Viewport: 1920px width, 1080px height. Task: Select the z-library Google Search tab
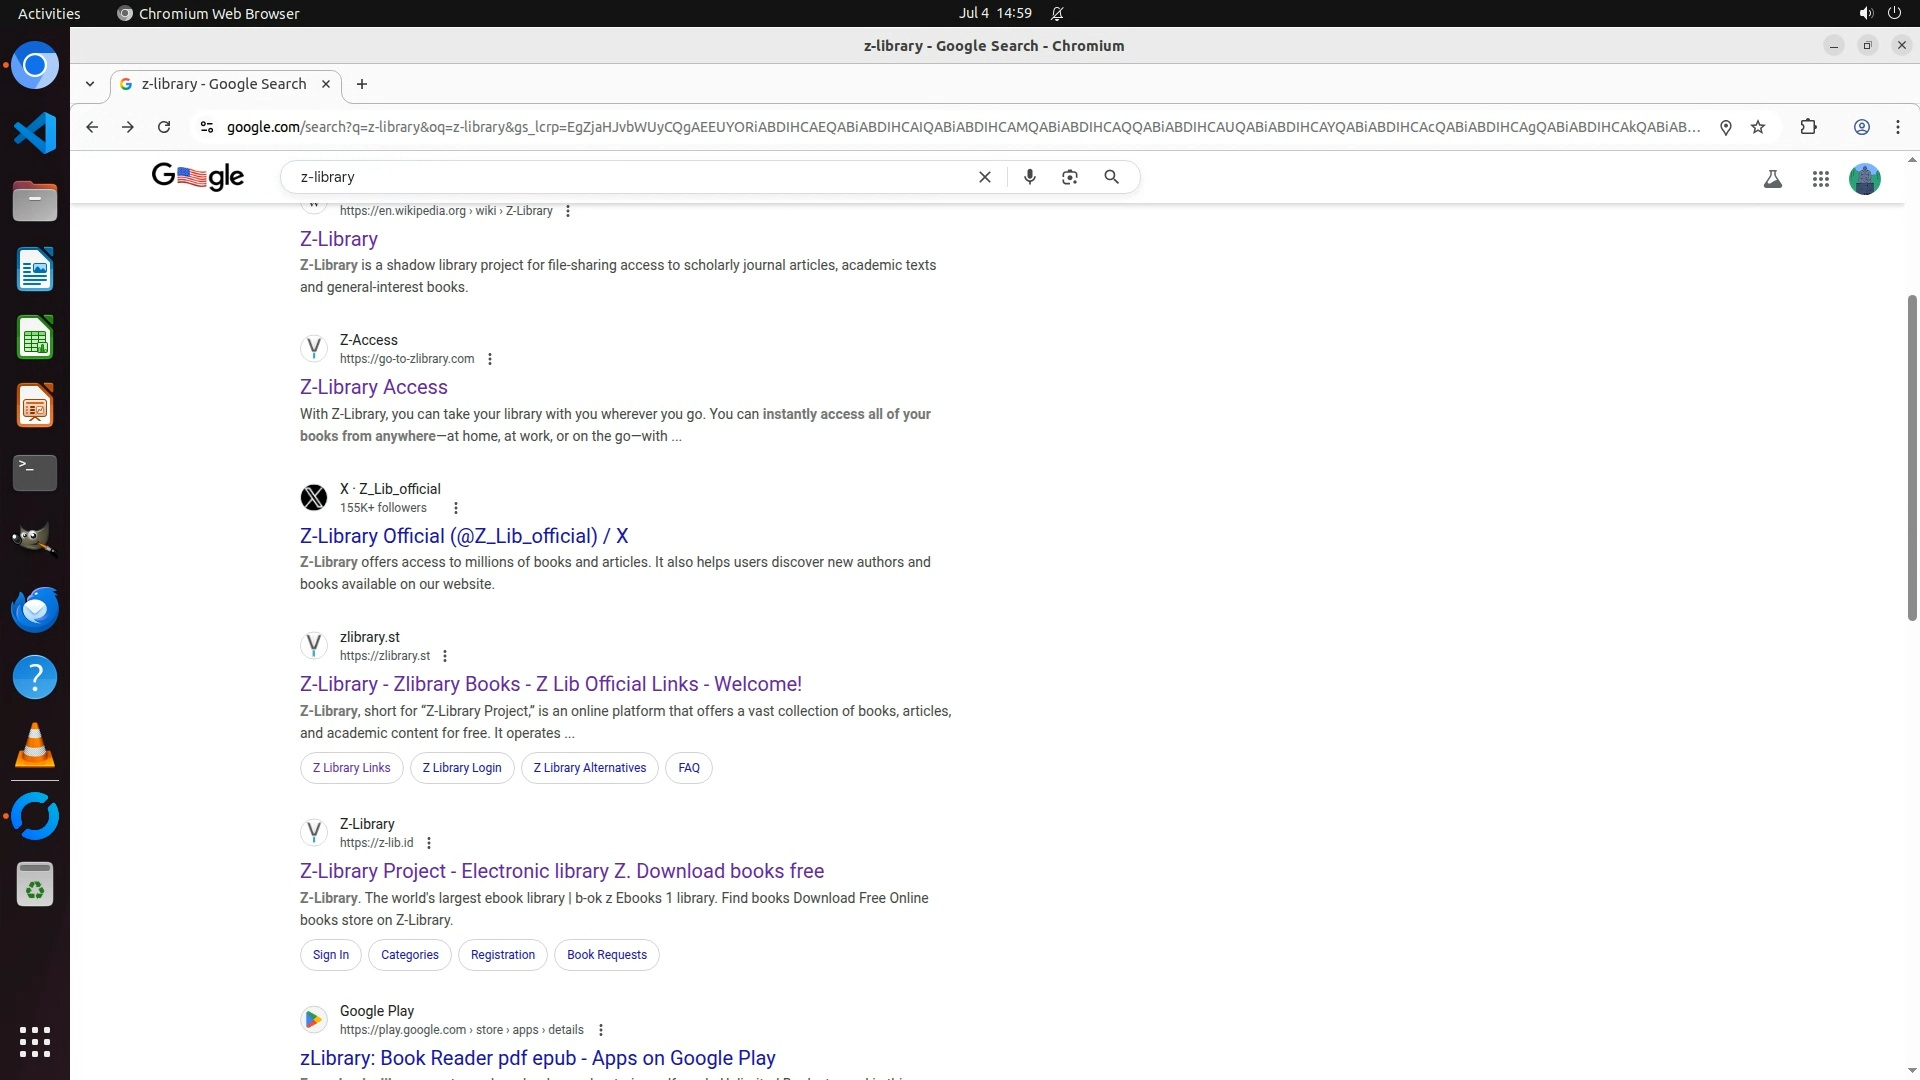224,84
